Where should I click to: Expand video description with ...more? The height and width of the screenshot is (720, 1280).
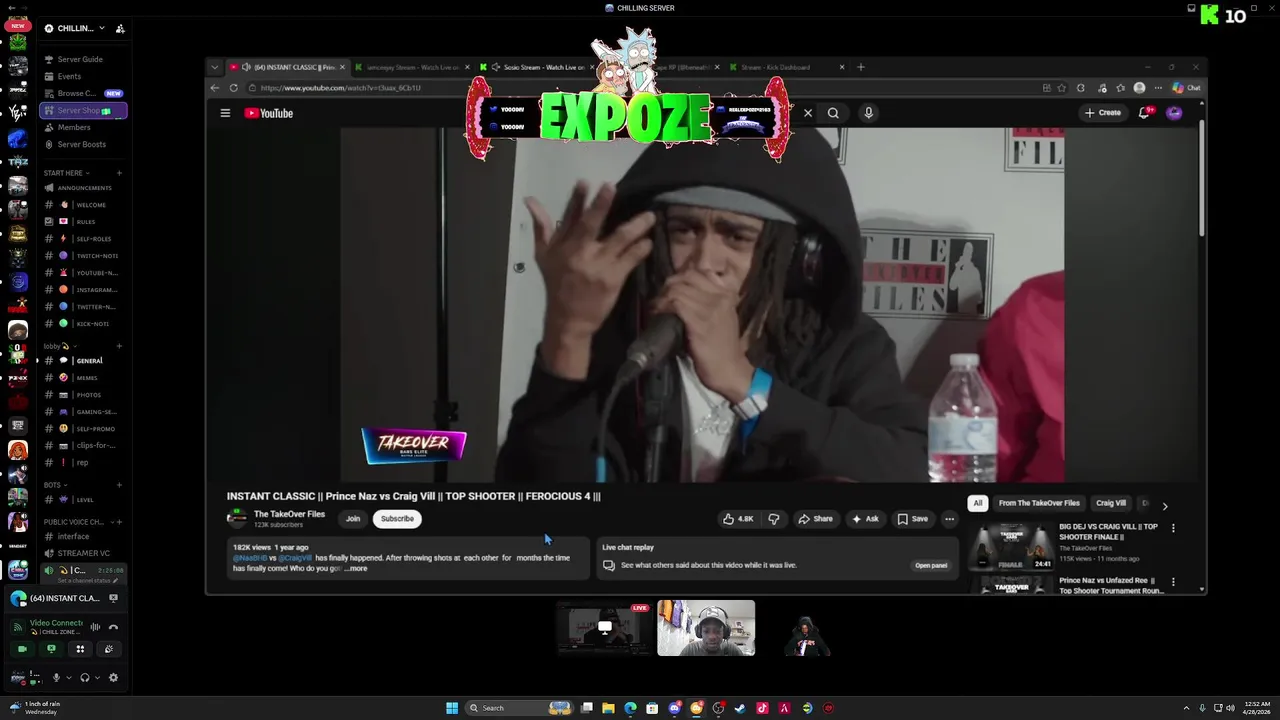point(356,568)
